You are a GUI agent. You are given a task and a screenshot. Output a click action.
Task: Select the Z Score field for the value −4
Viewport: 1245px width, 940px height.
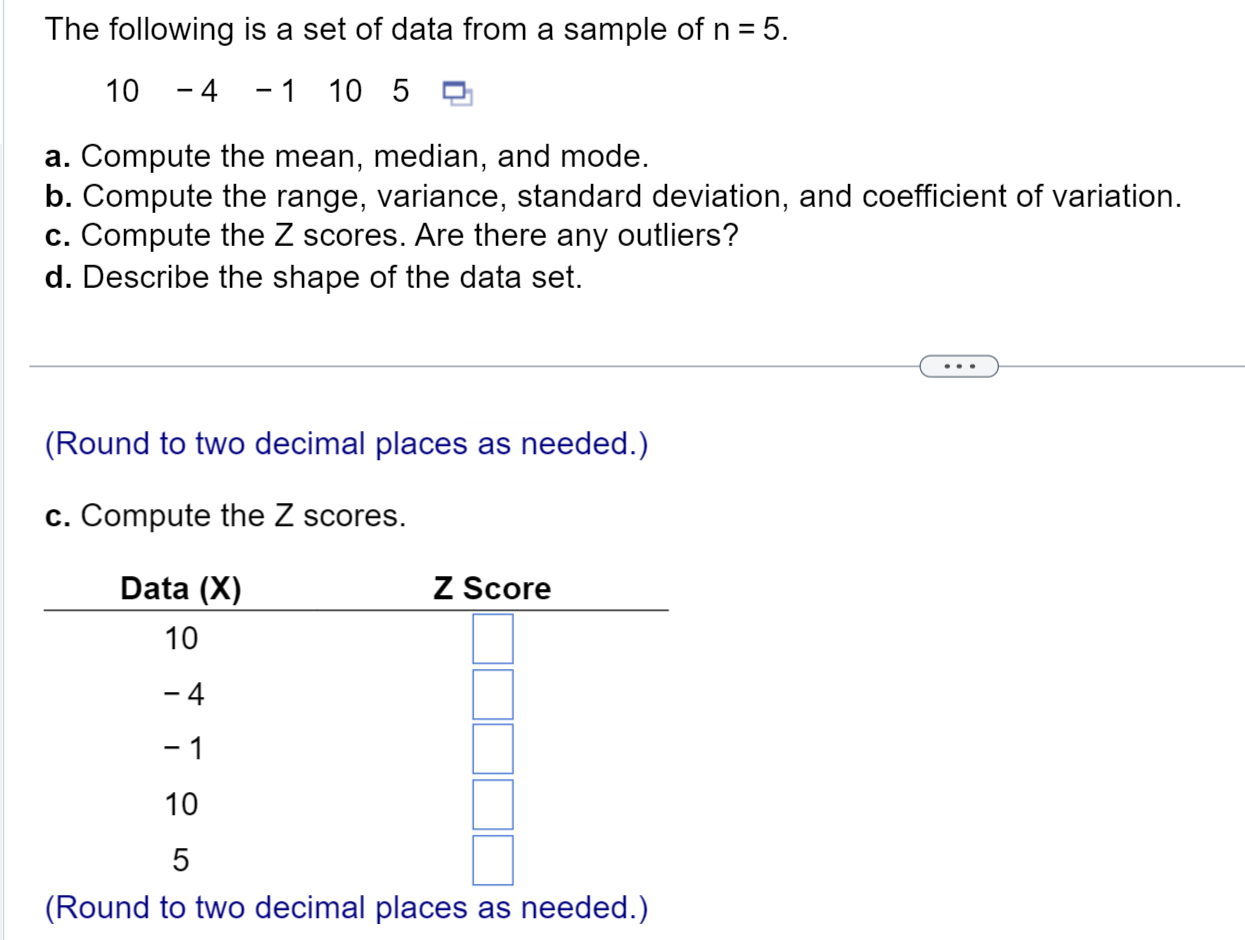(x=491, y=695)
